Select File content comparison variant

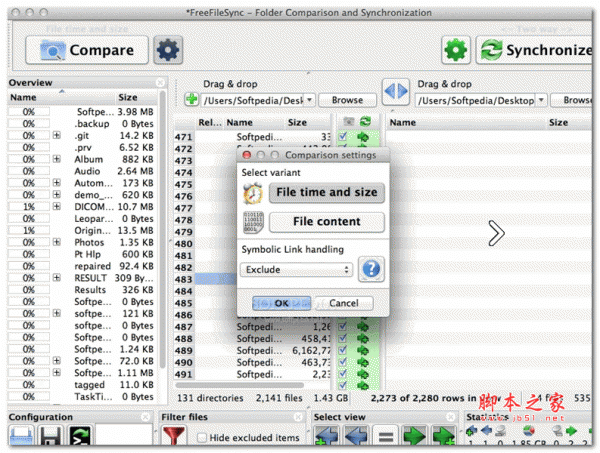pyautogui.click(x=327, y=222)
